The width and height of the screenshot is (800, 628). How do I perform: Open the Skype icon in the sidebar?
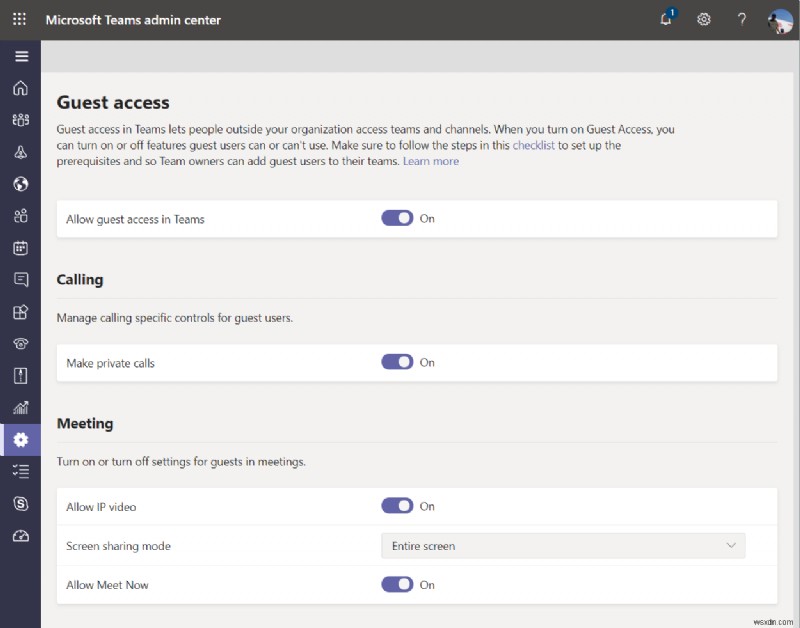(20, 502)
